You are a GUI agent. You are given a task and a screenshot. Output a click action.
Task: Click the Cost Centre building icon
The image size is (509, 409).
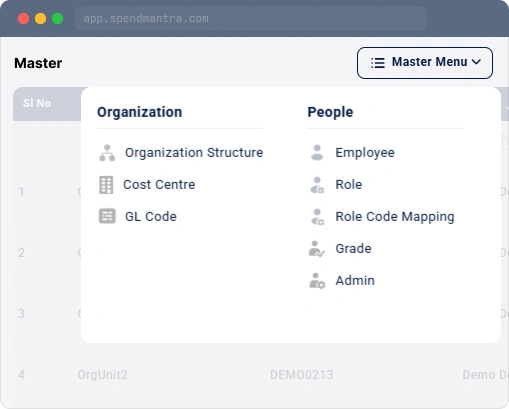[x=106, y=185]
